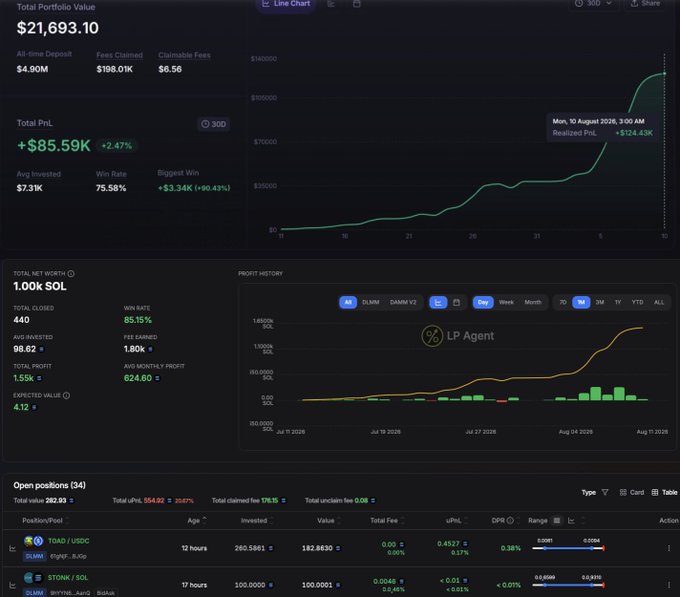Open the TOAD / USDC pool link

tap(69, 541)
